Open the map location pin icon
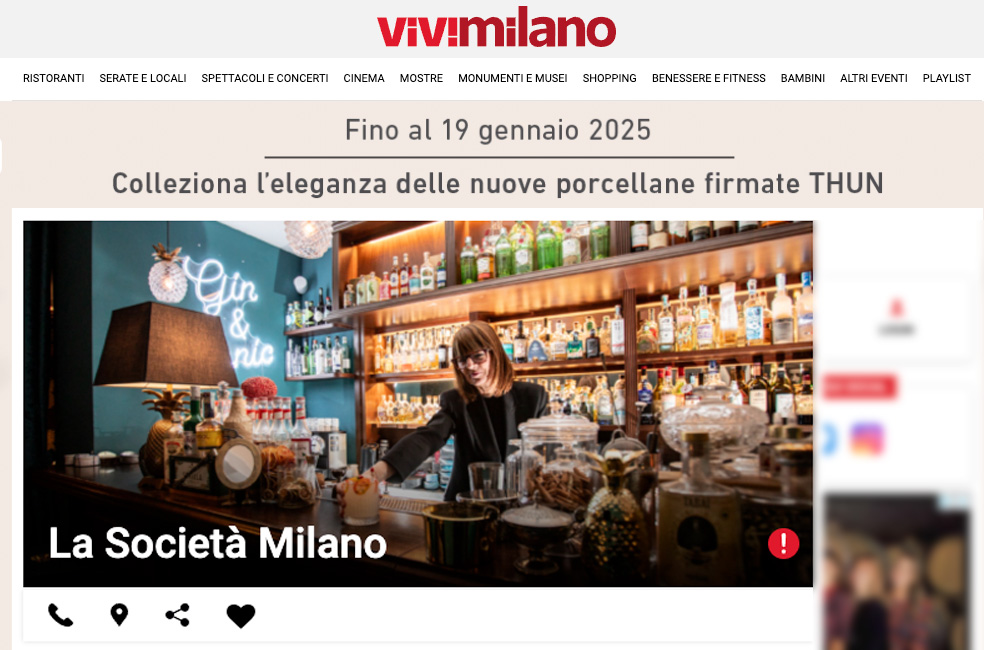984x650 pixels. click(119, 615)
